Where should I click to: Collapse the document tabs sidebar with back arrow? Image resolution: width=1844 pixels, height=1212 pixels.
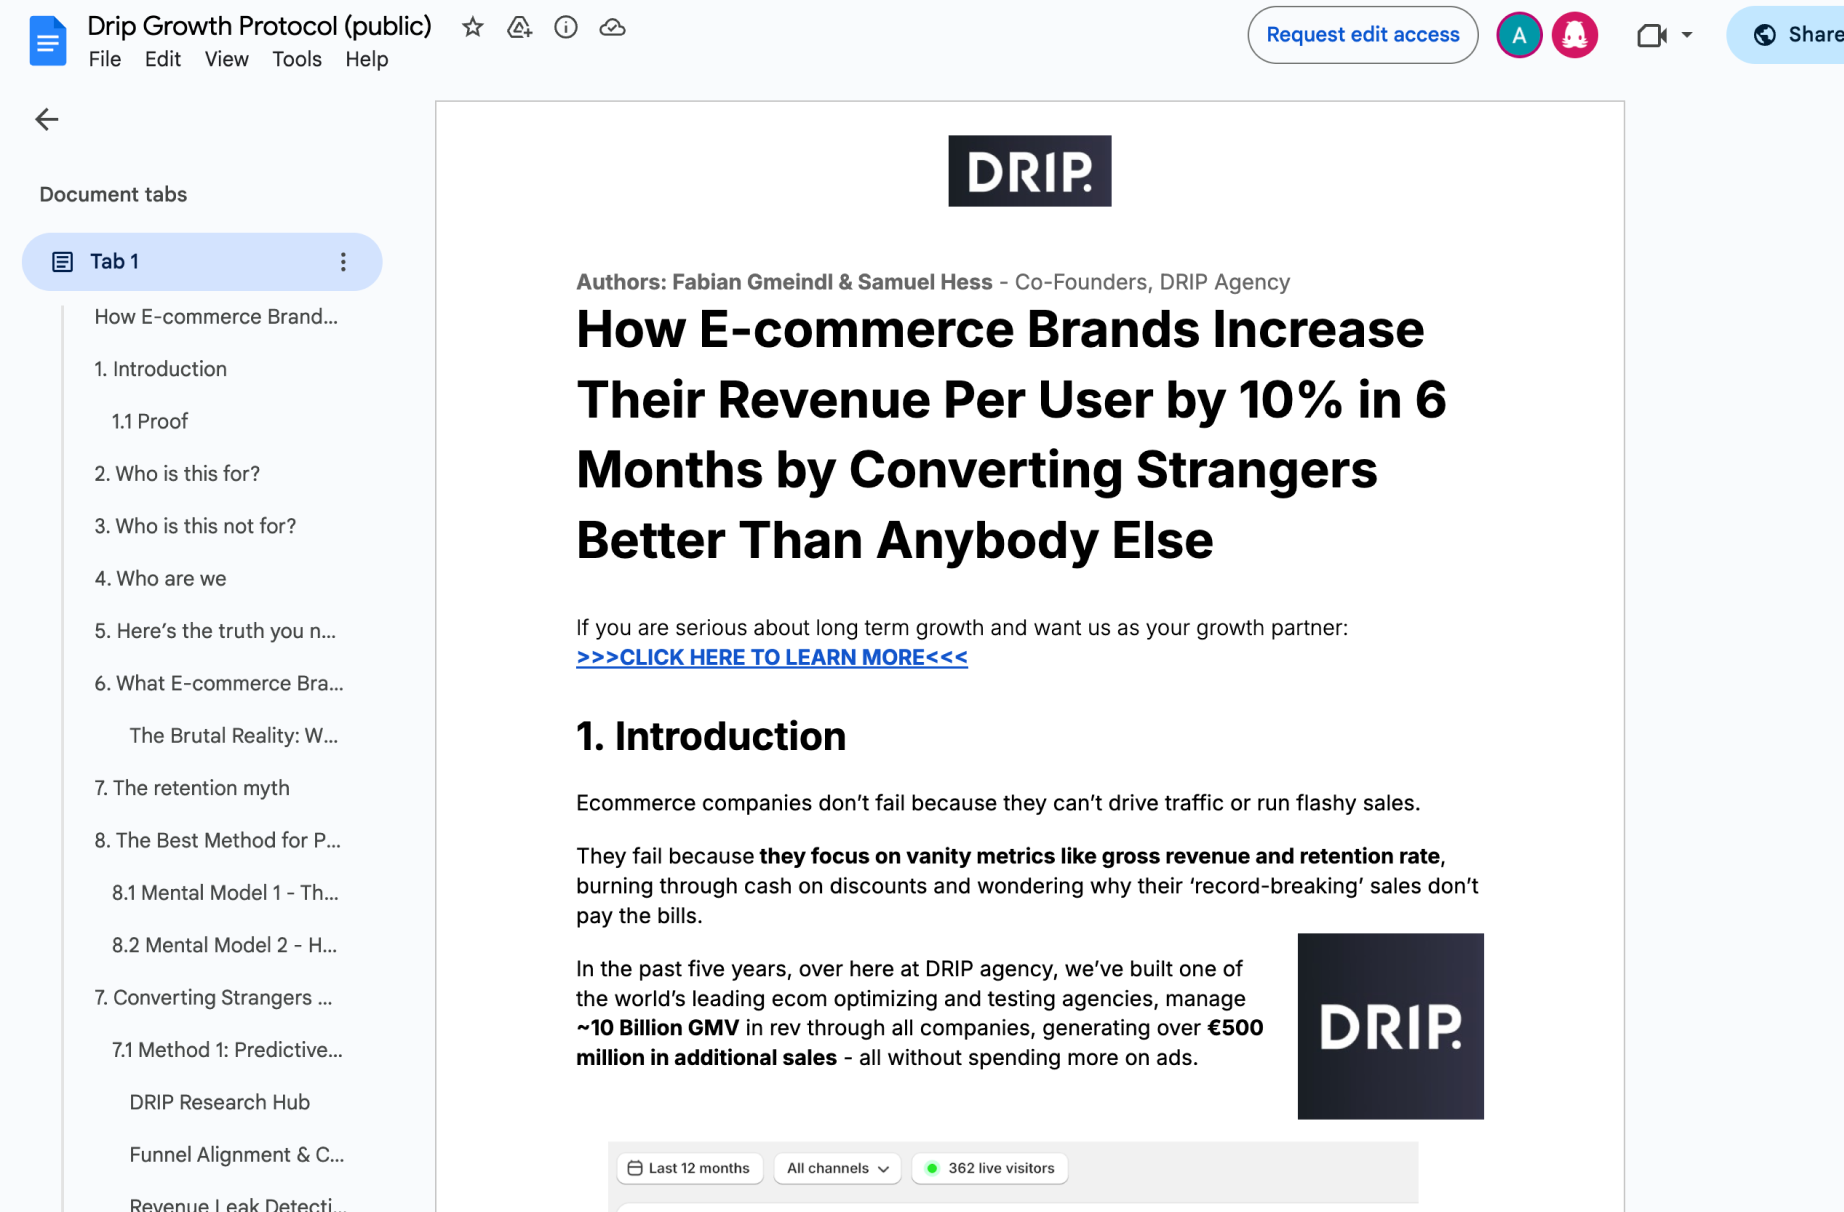[46, 119]
